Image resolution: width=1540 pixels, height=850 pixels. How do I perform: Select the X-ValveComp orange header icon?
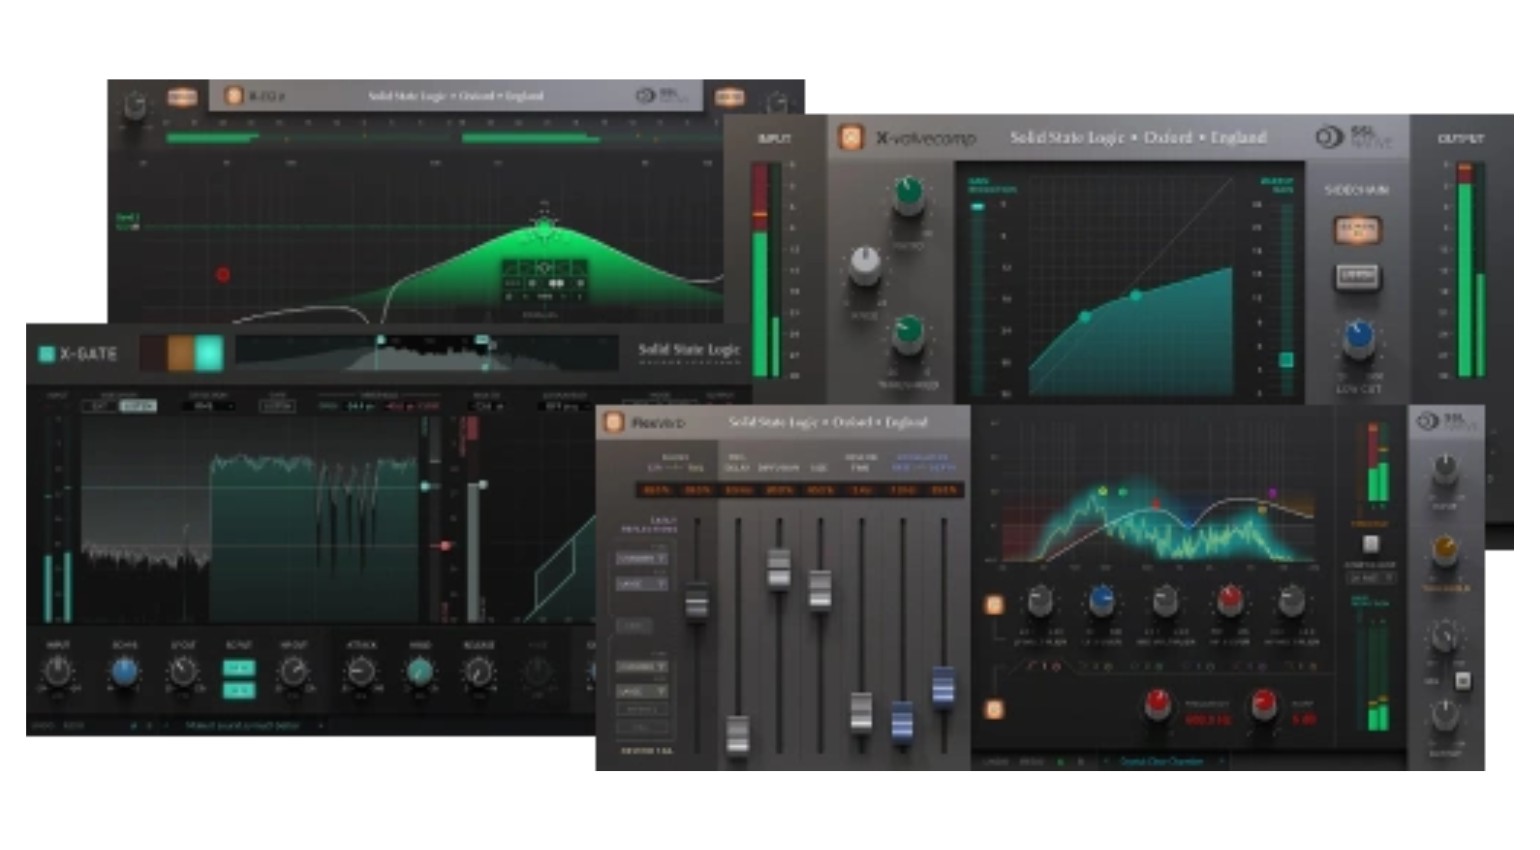850,137
